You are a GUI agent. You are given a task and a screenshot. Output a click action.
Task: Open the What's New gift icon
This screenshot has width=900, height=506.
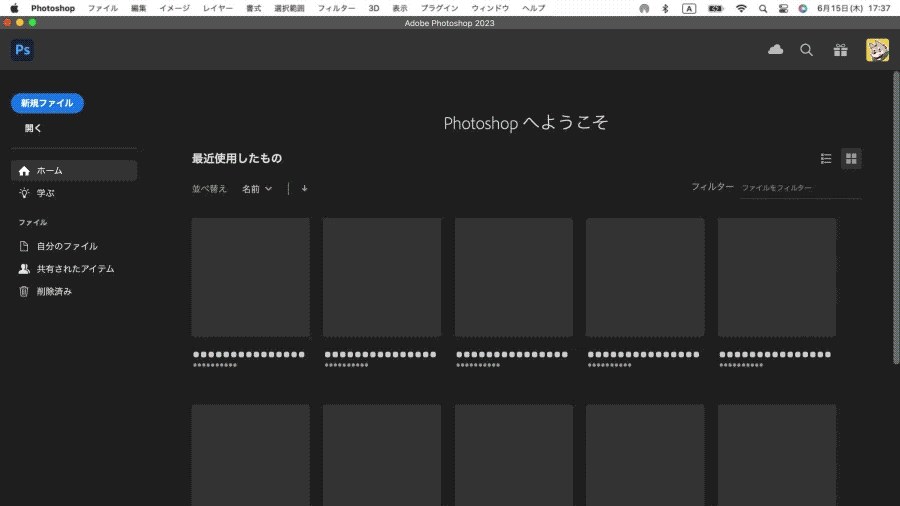point(840,50)
